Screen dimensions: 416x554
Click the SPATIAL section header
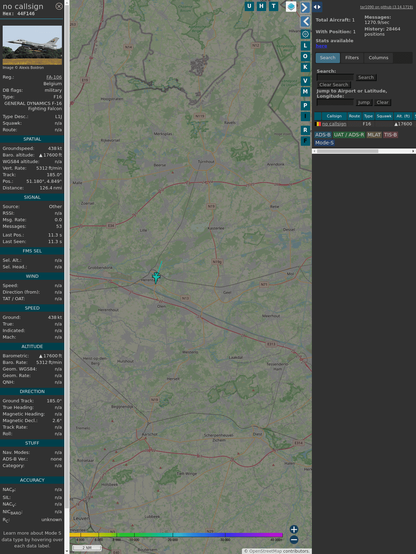(x=32, y=139)
